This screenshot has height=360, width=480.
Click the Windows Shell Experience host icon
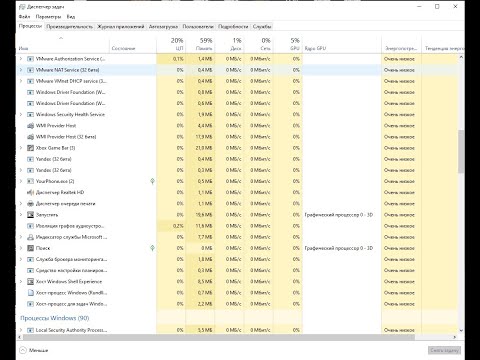tap(30, 282)
